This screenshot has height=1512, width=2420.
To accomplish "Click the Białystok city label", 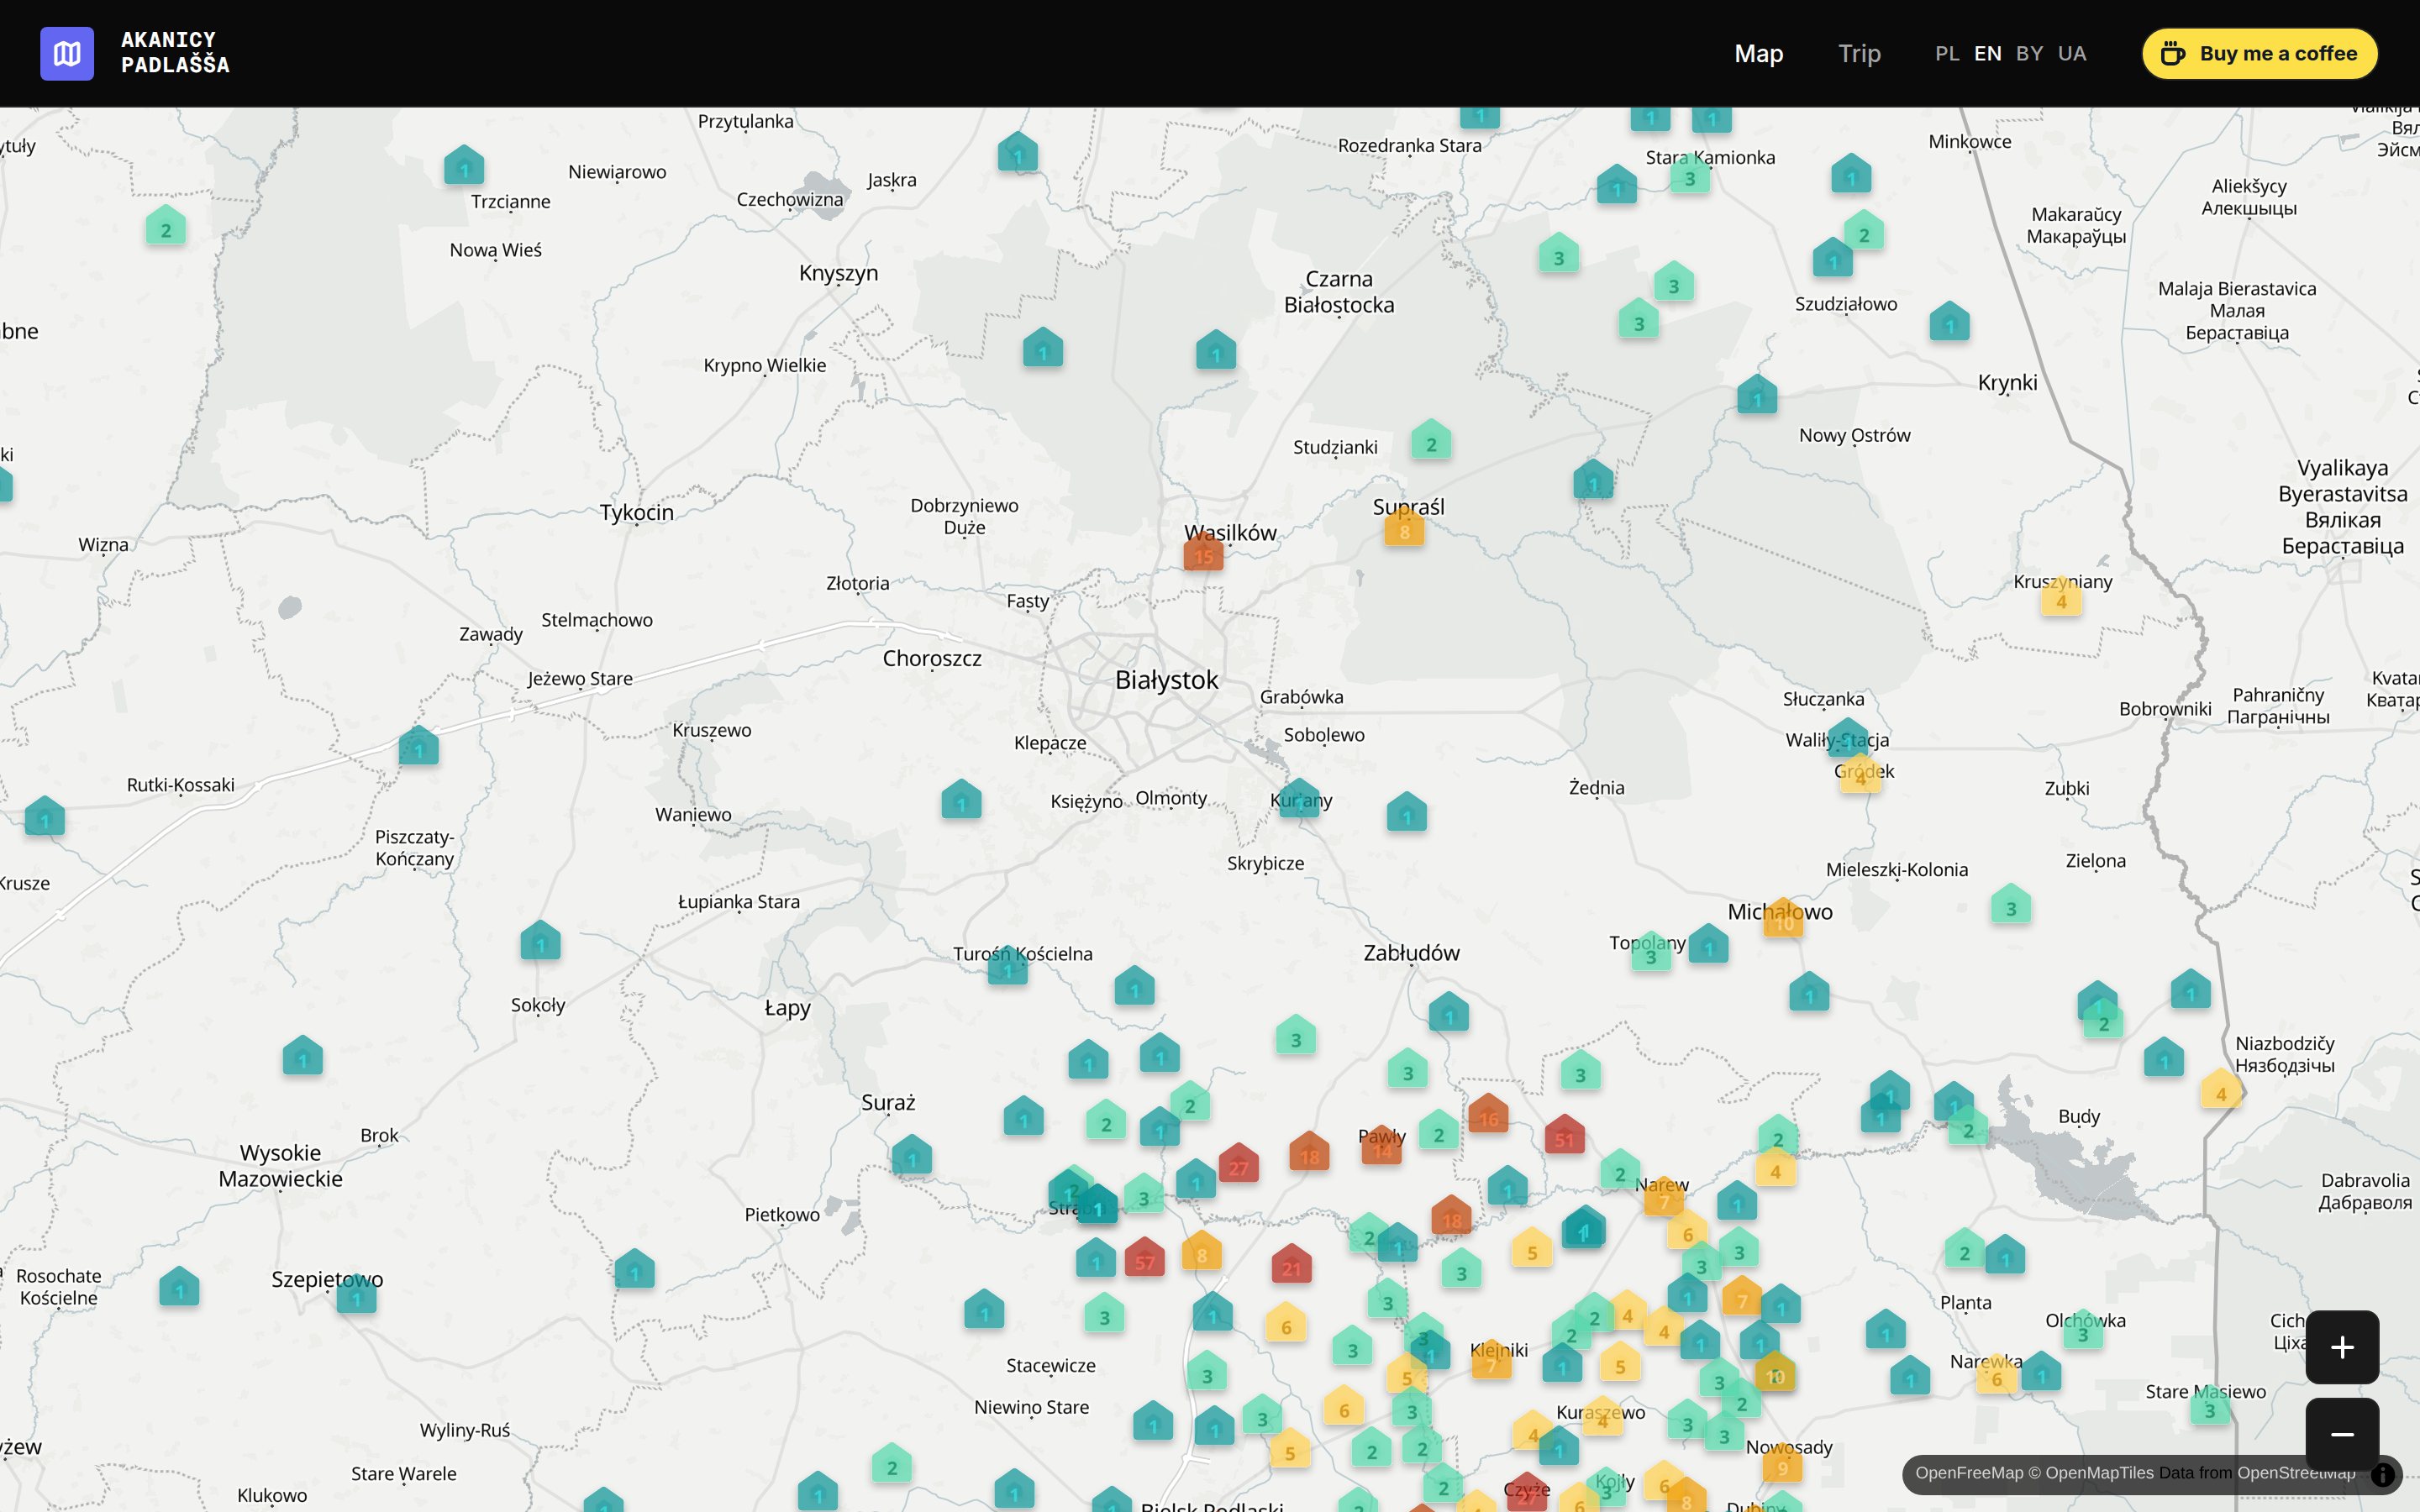I will click(x=1166, y=680).
